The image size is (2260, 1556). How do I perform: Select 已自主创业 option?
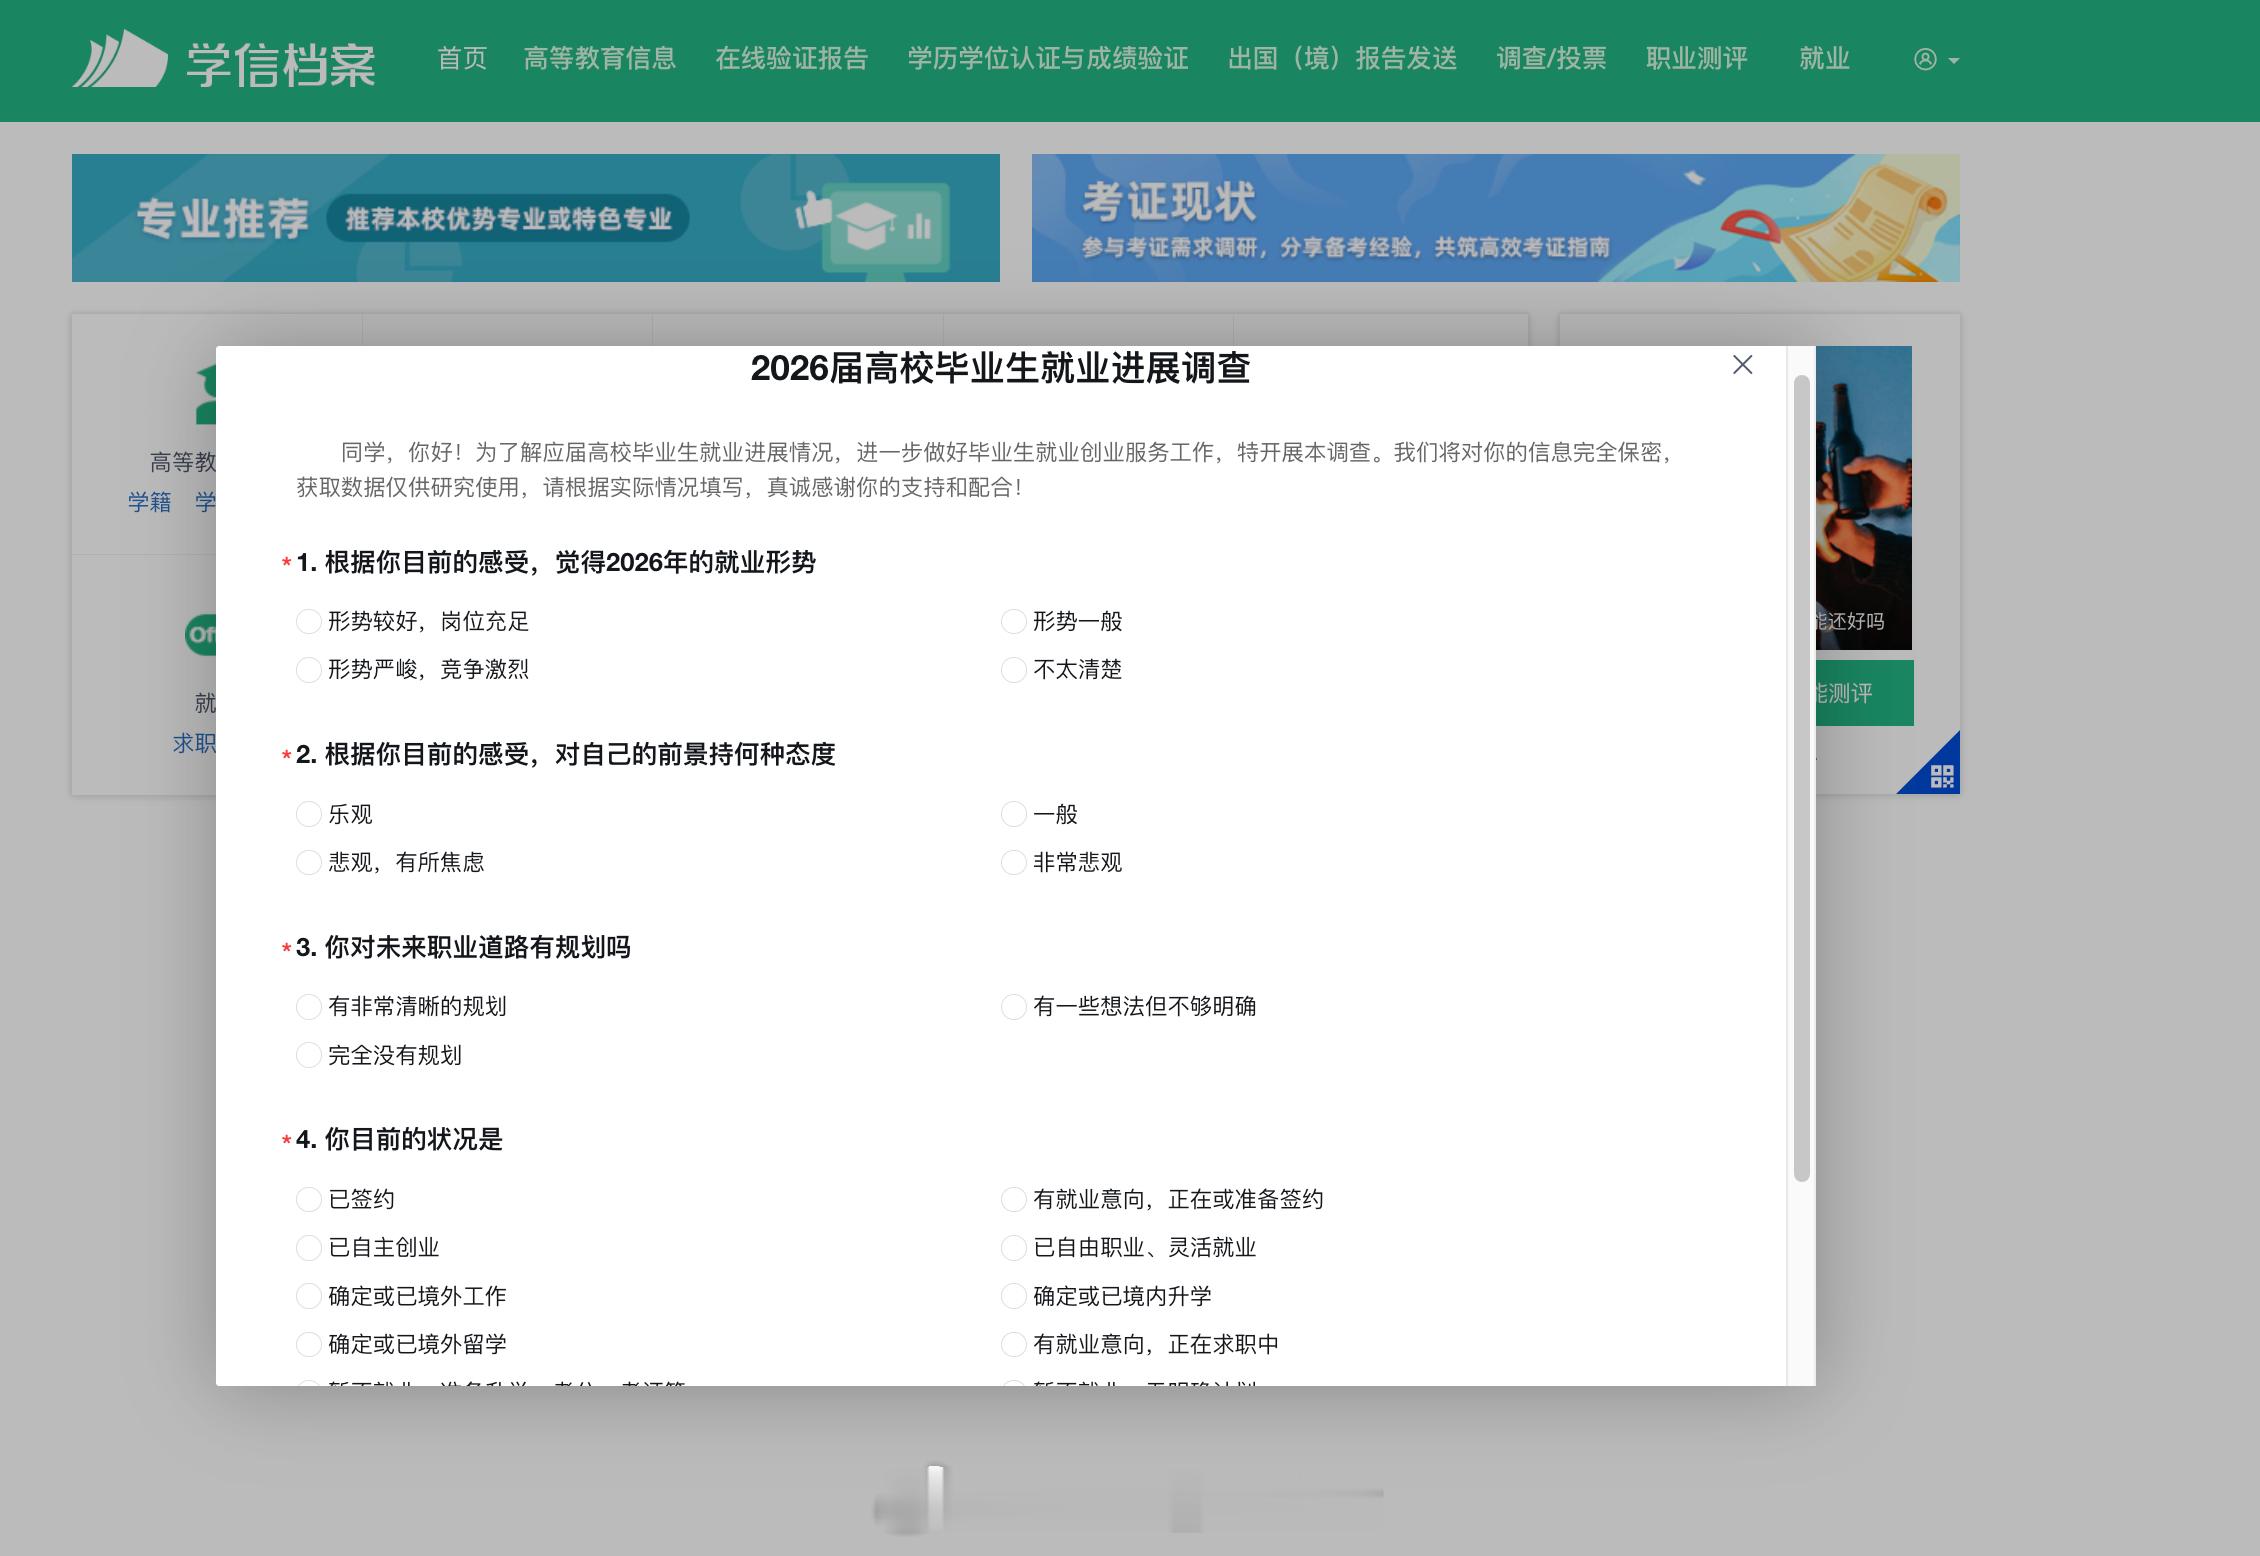click(x=309, y=1247)
